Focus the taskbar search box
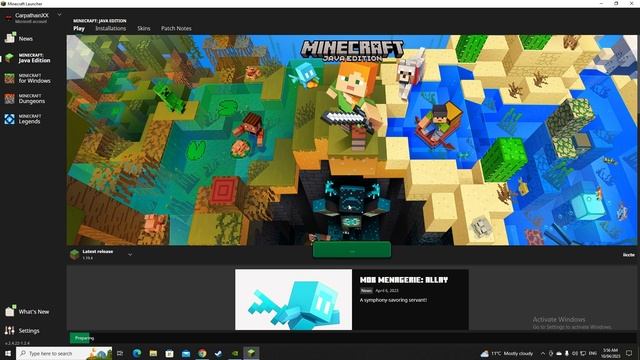The width and height of the screenshot is (640, 360). (64, 353)
